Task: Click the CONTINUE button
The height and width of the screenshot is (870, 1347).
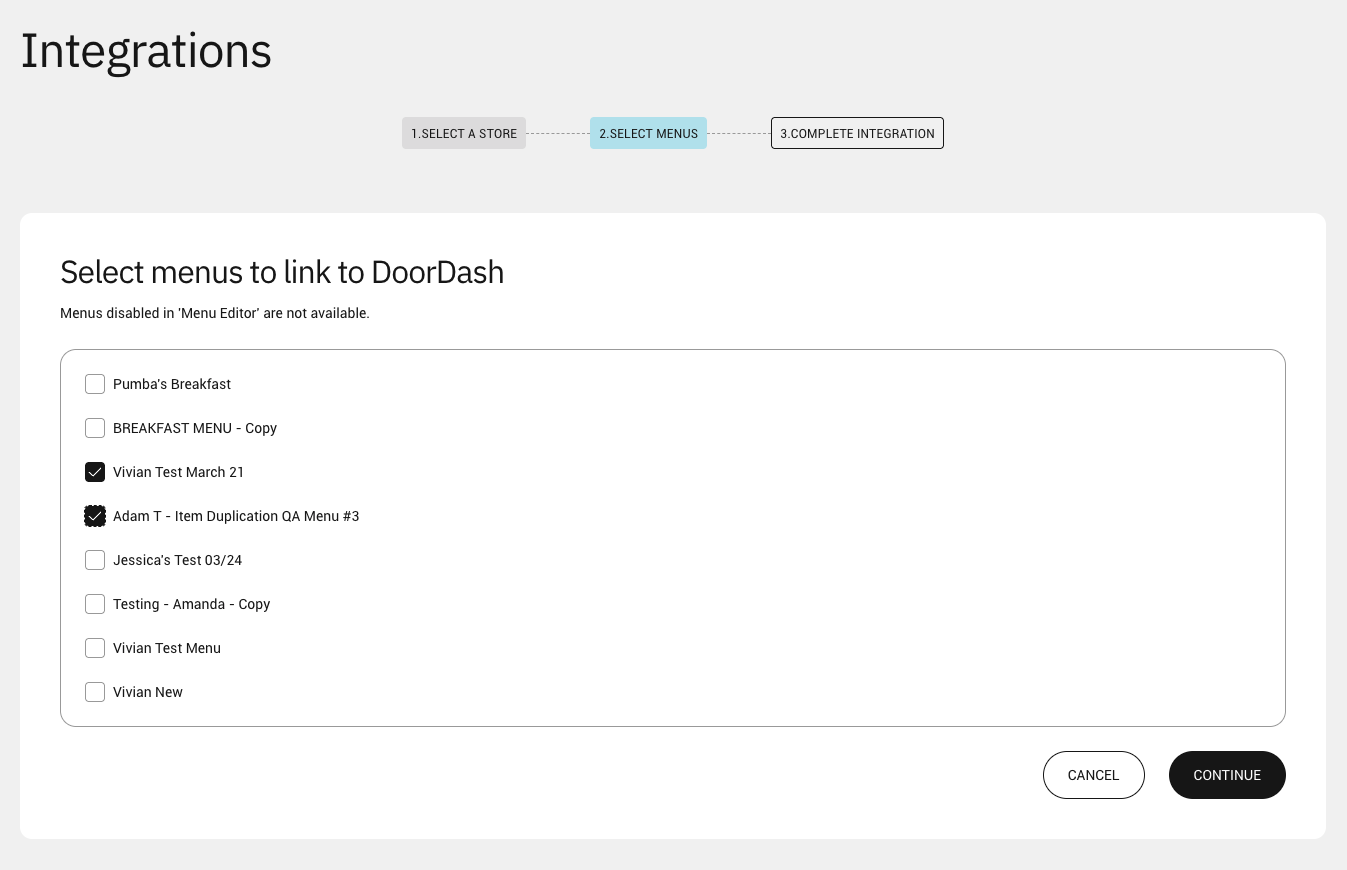Action: point(1227,775)
